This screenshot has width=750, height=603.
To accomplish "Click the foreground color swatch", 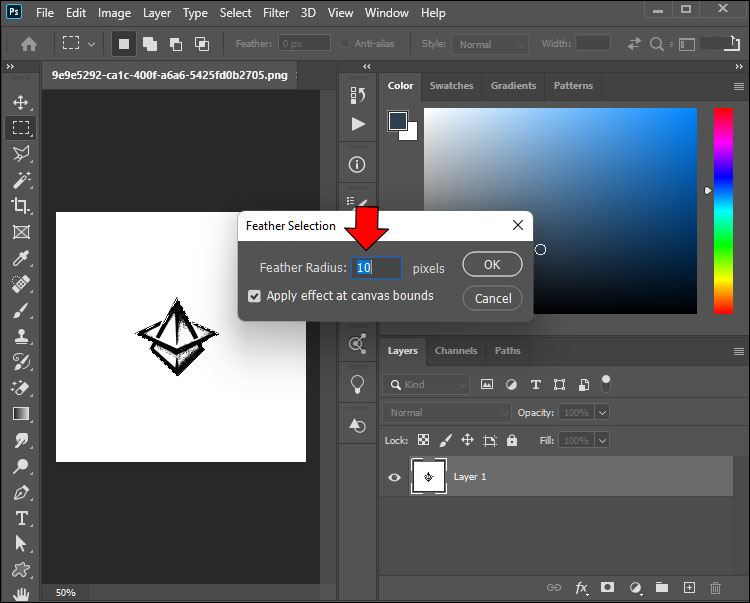I will (x=397, y=121).
